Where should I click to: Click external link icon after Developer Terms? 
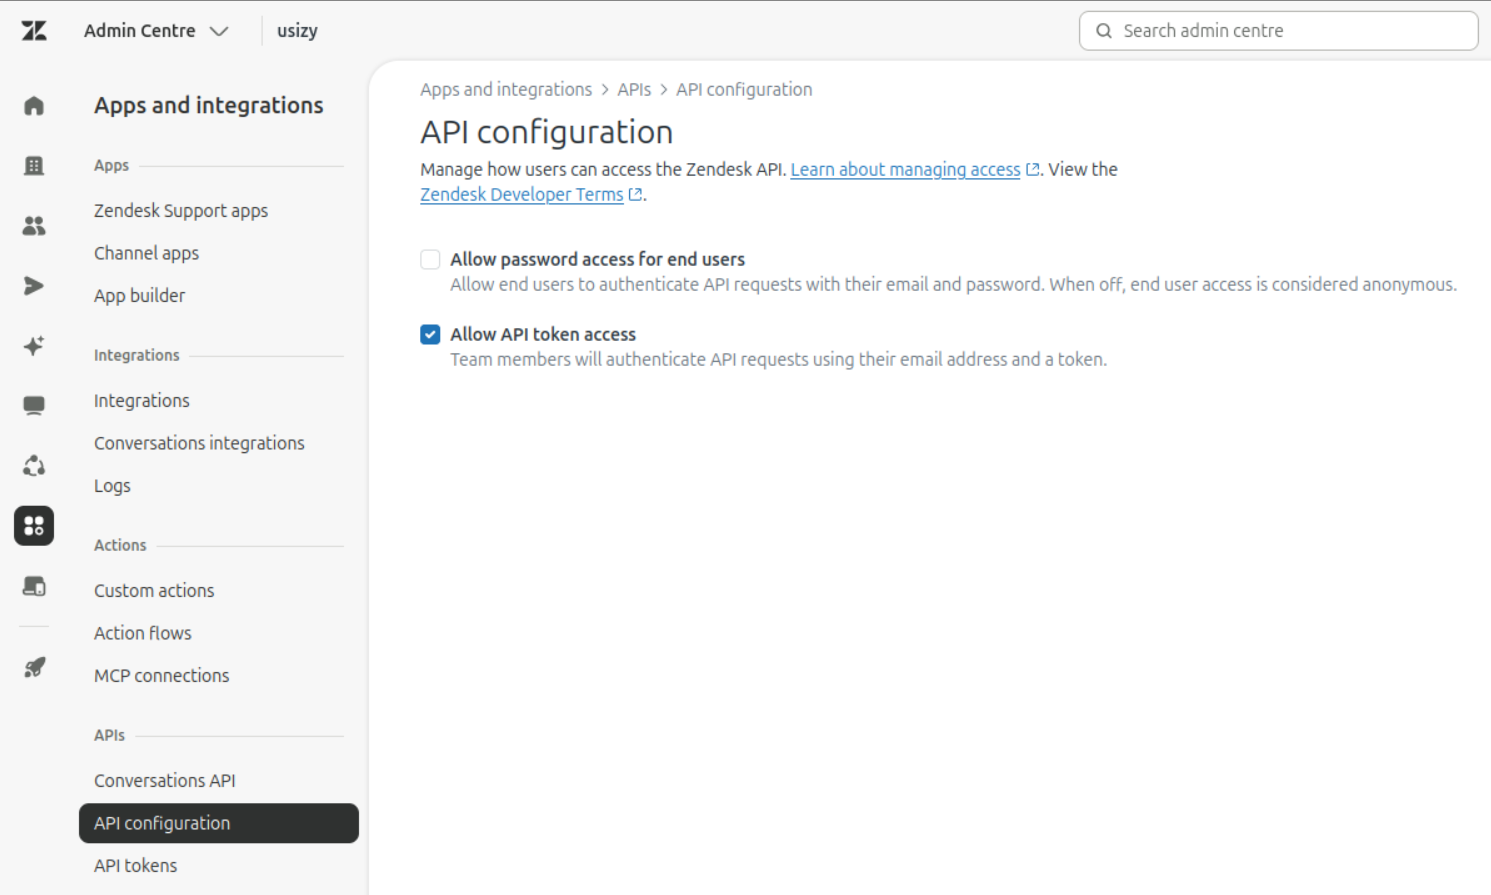click(635, 195)
